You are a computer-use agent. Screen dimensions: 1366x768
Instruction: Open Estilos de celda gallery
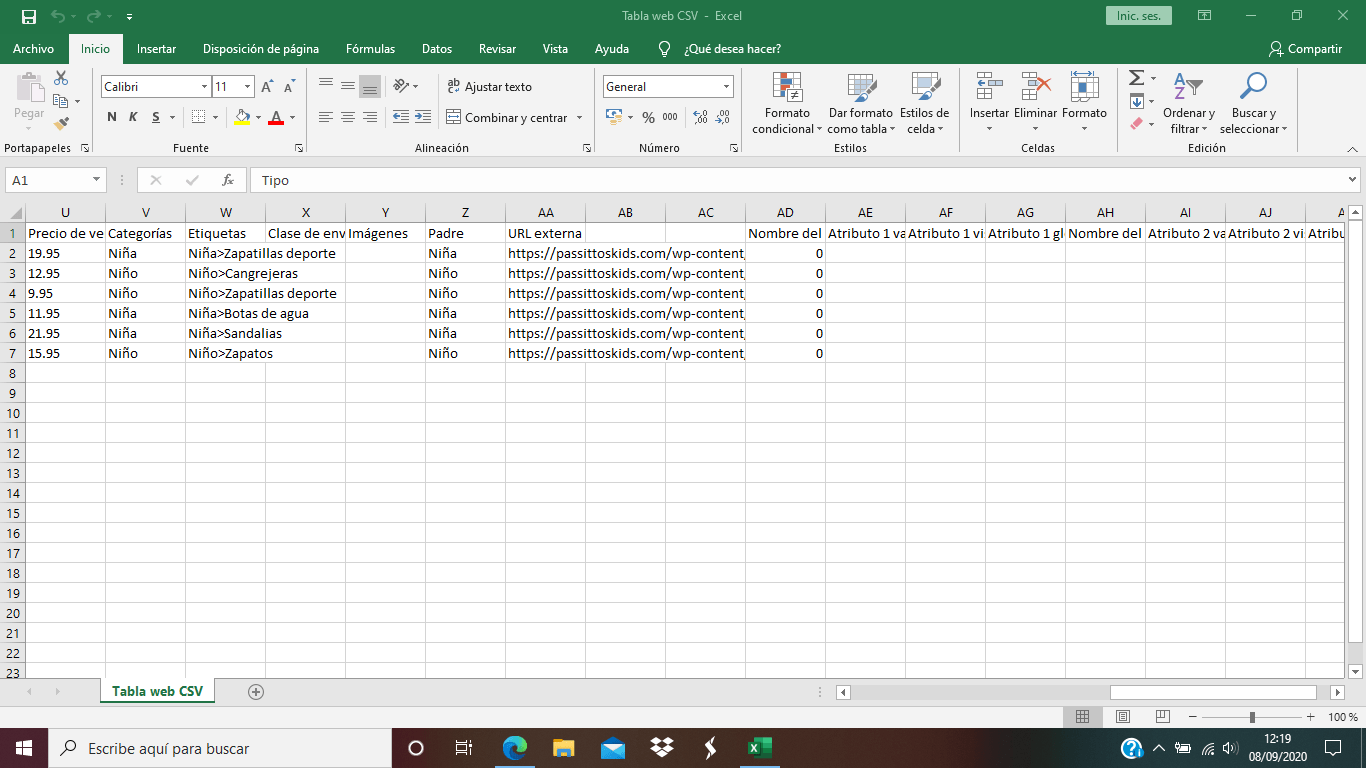tap(924, 103)
